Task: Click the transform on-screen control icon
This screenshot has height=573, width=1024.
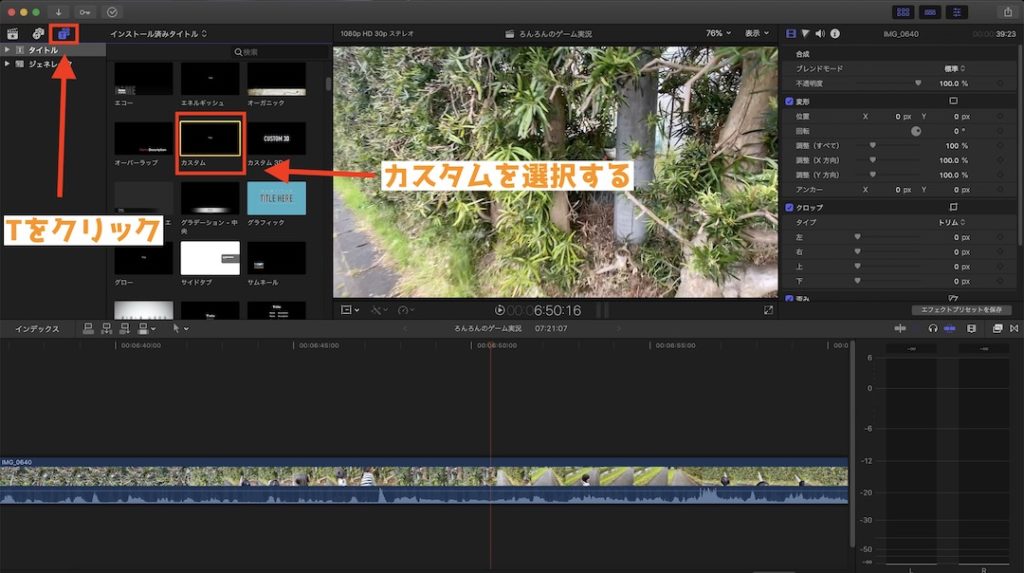Action: tap(953, 101)
